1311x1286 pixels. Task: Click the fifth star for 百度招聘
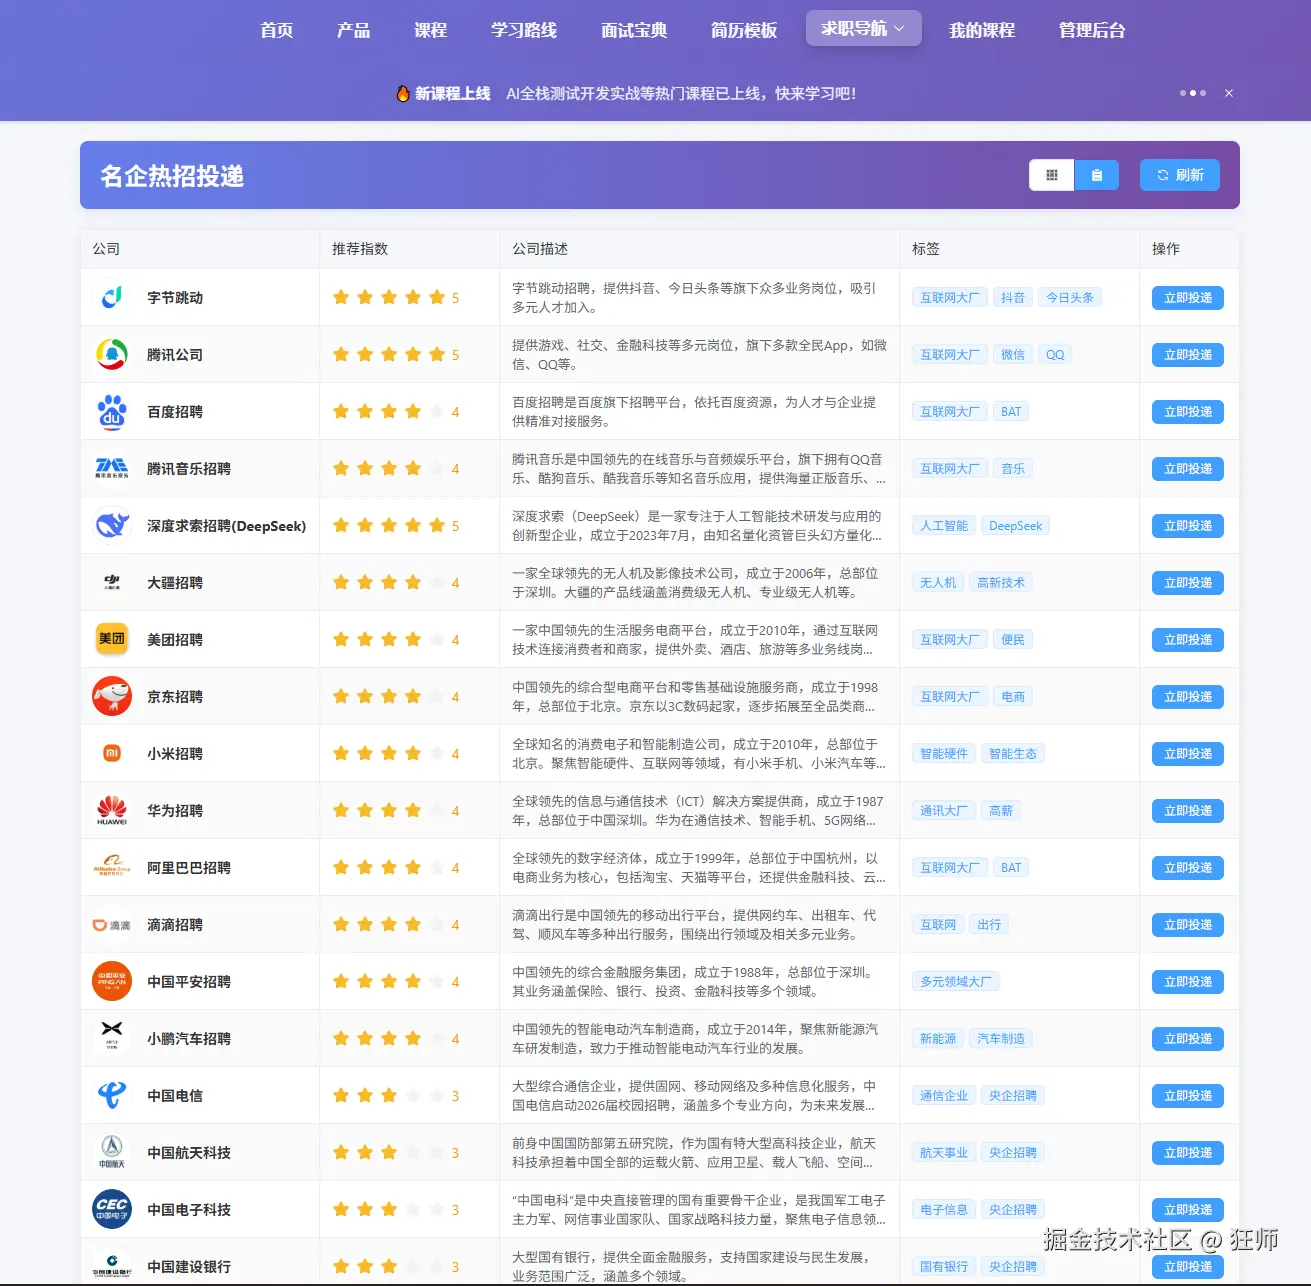pos(437,411)
